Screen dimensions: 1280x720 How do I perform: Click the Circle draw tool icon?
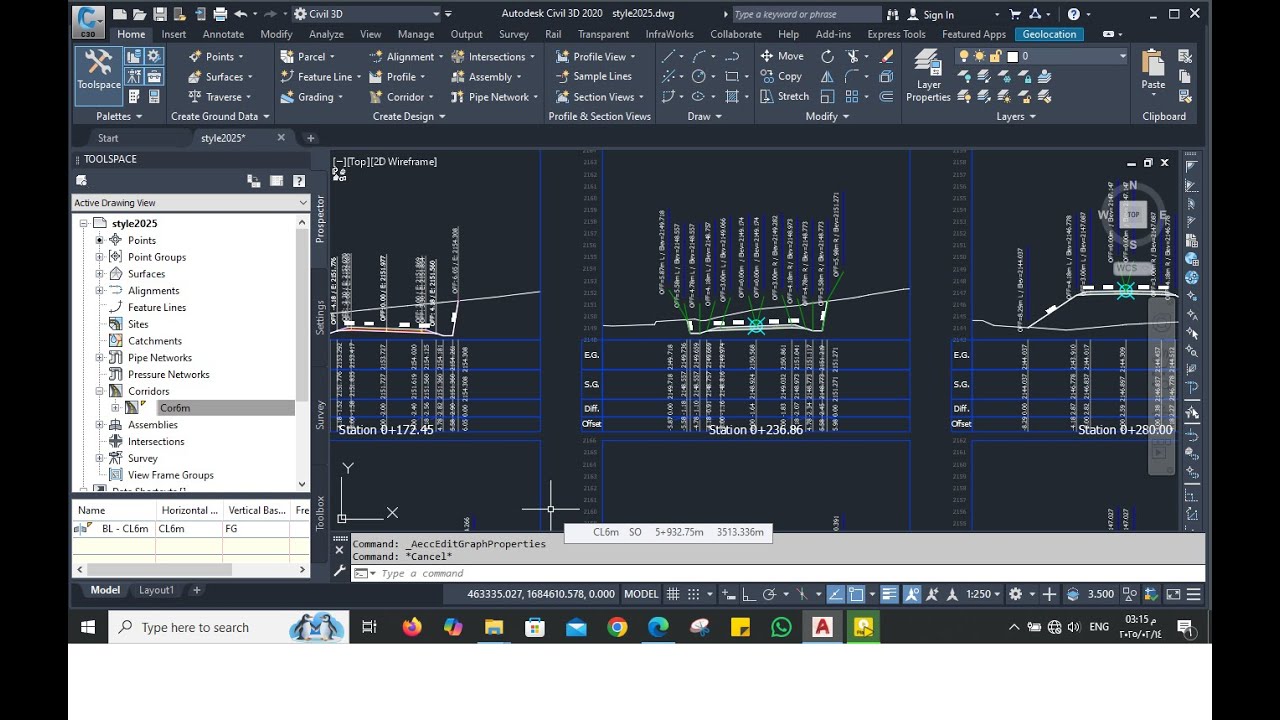[699, 76]
